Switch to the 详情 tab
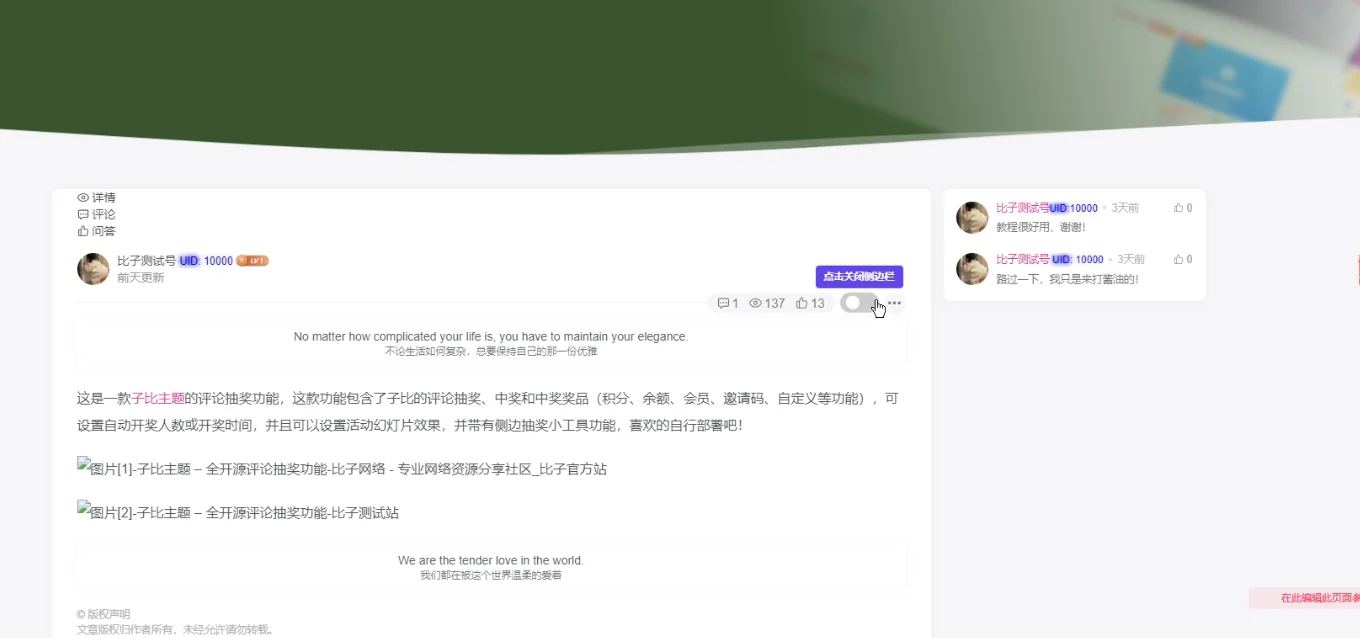 pos(96,197)
